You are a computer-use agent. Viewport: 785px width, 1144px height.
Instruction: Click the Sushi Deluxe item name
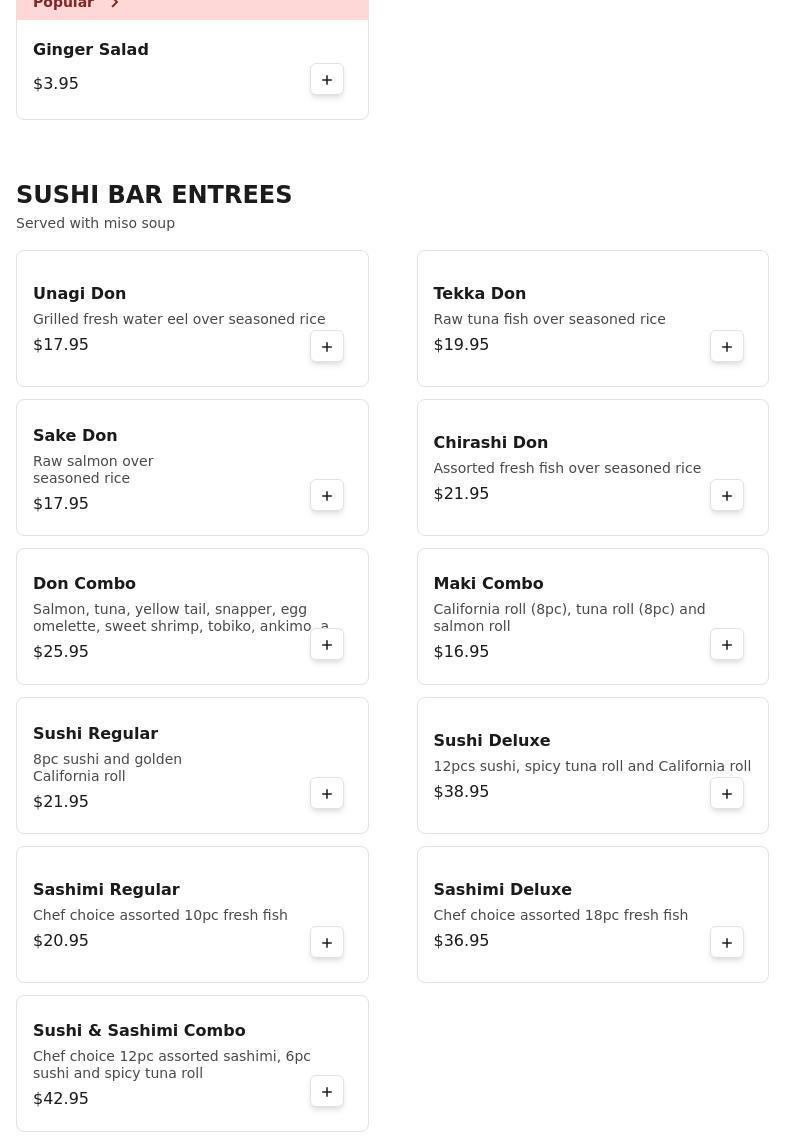tap(492, 741)
